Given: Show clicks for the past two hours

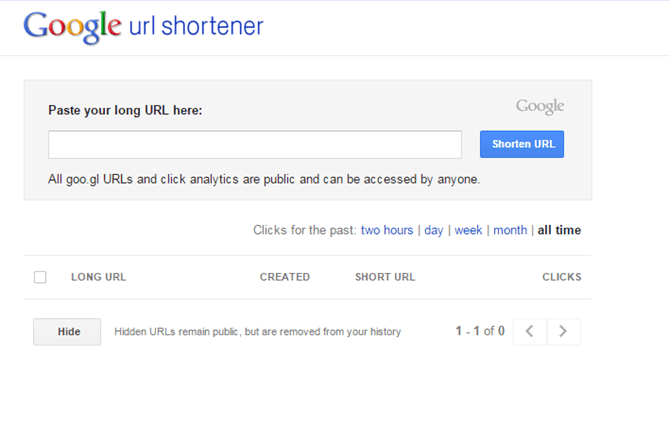Looking at the screenshot, I should 387,230.
